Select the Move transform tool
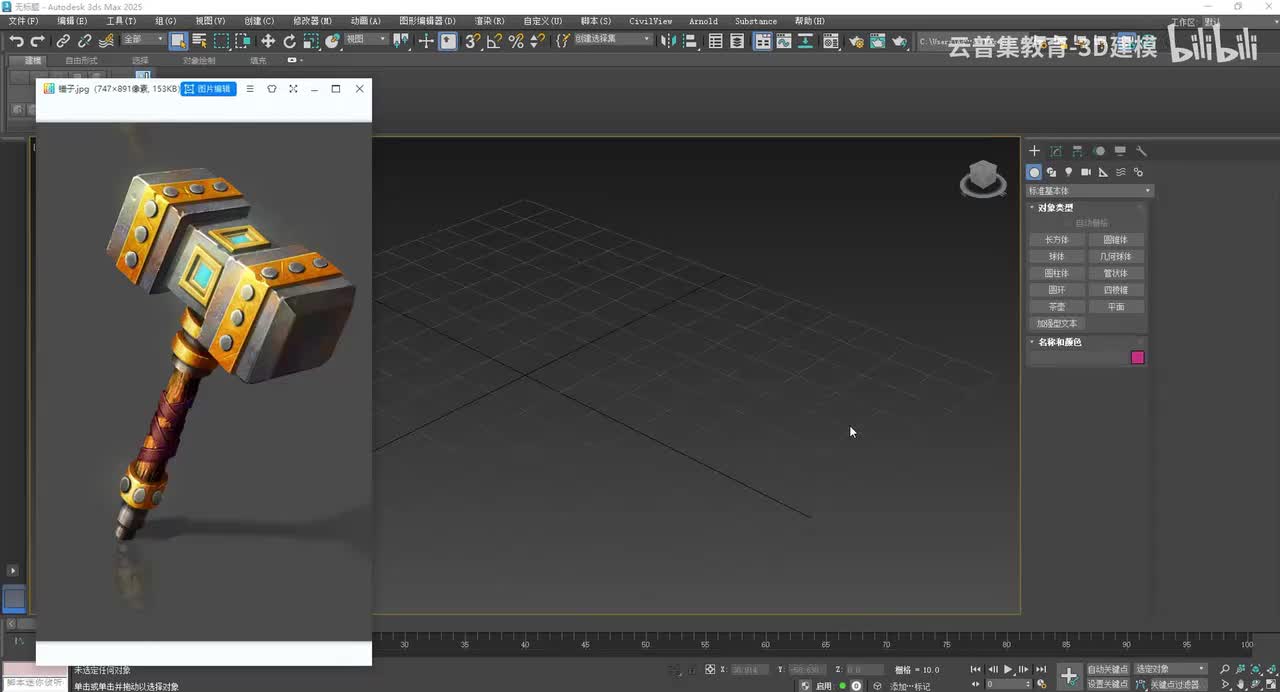 click(268, 41)
